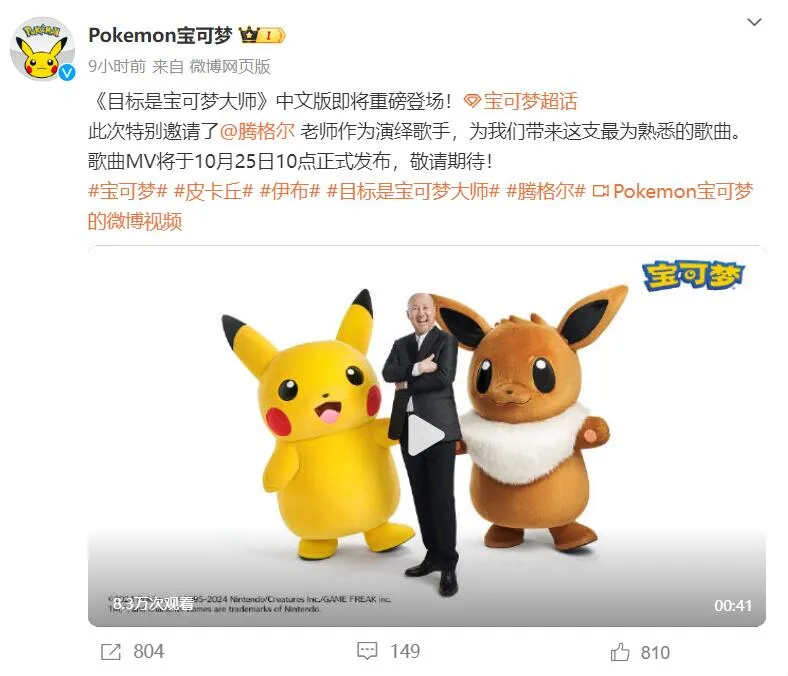Image resolution: width=788 pixels, height=676 pixels.
Task: Open the post options chevron menu
Action: pyautogui.click(x=754, y=22)
